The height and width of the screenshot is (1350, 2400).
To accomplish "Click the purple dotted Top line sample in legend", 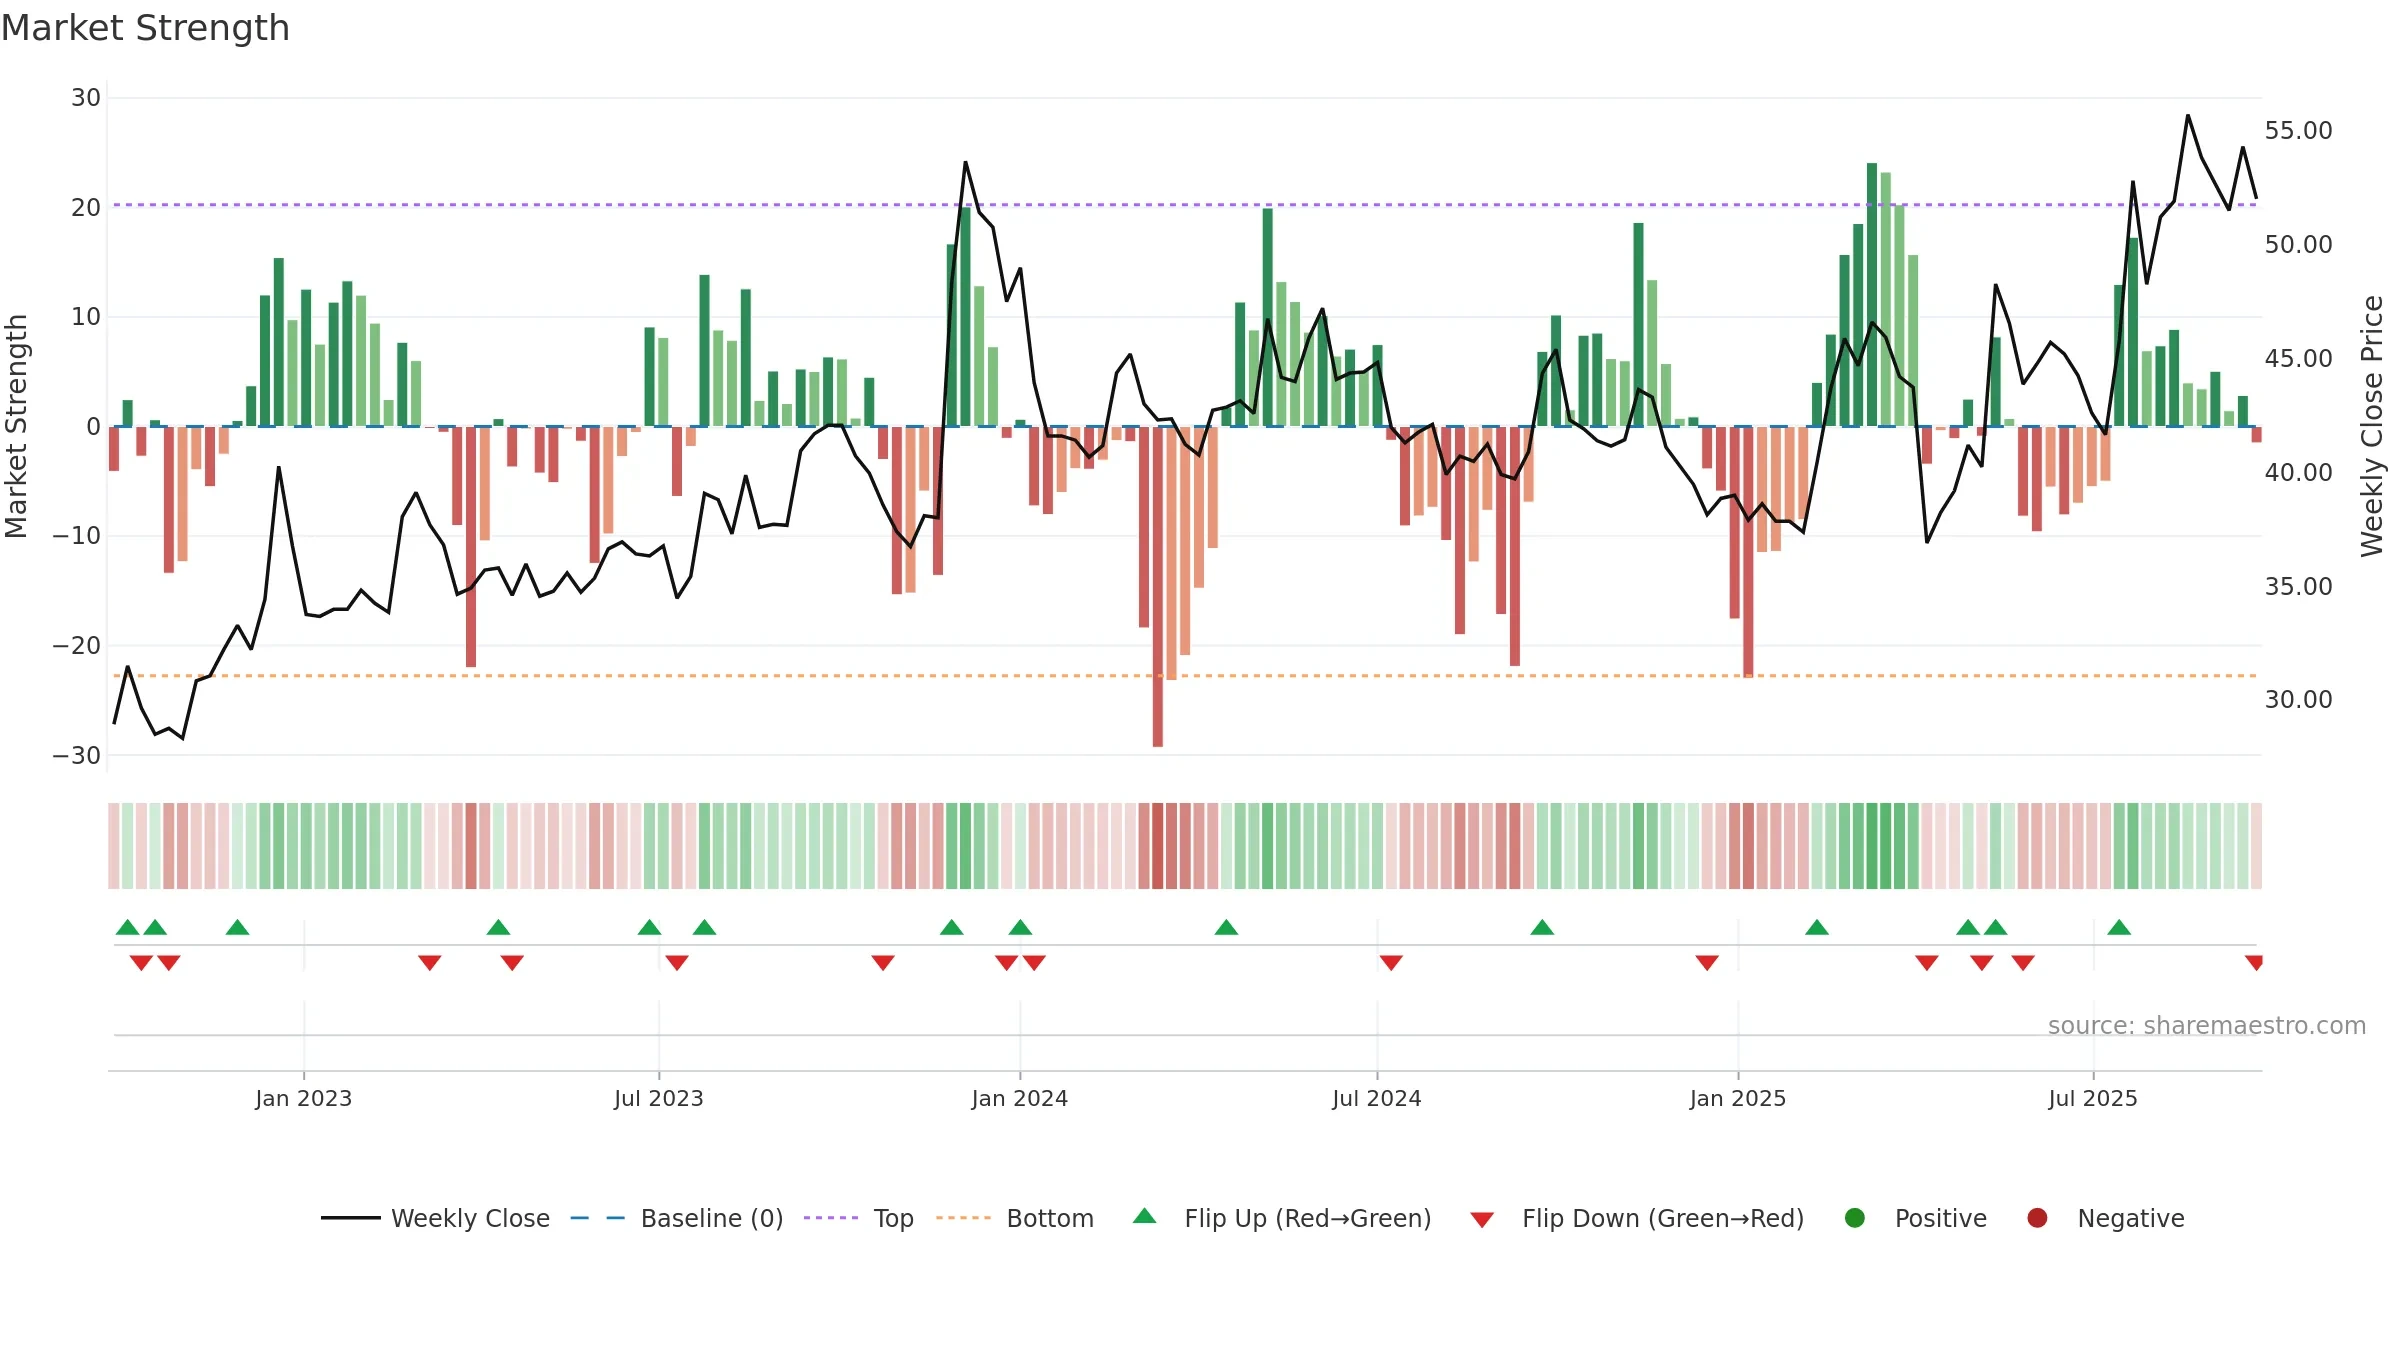I will 831,1218.
